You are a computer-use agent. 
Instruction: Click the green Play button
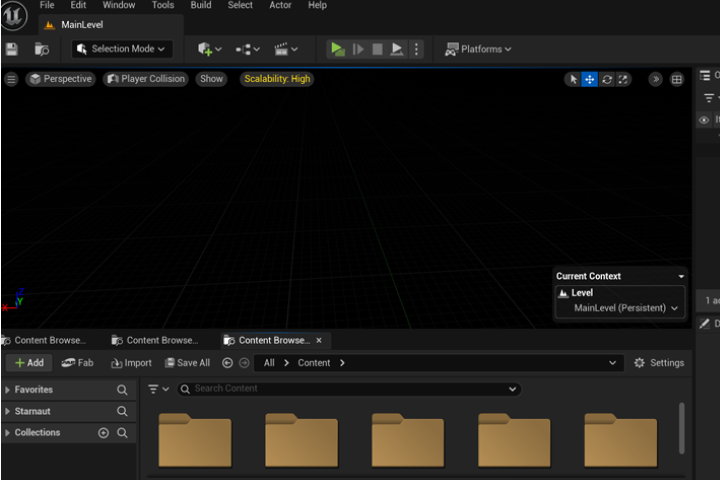click(x=338, y=49)
